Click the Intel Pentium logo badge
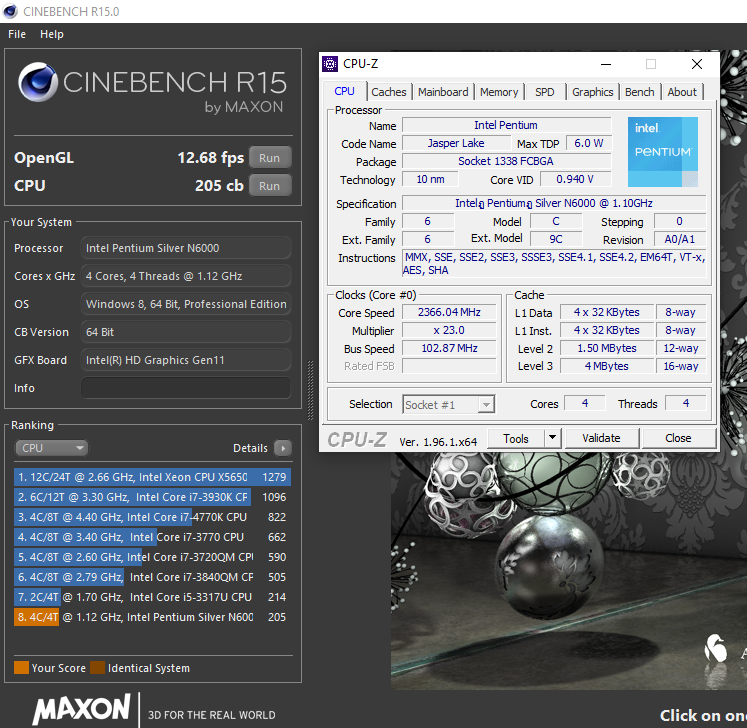 [663, 152]
